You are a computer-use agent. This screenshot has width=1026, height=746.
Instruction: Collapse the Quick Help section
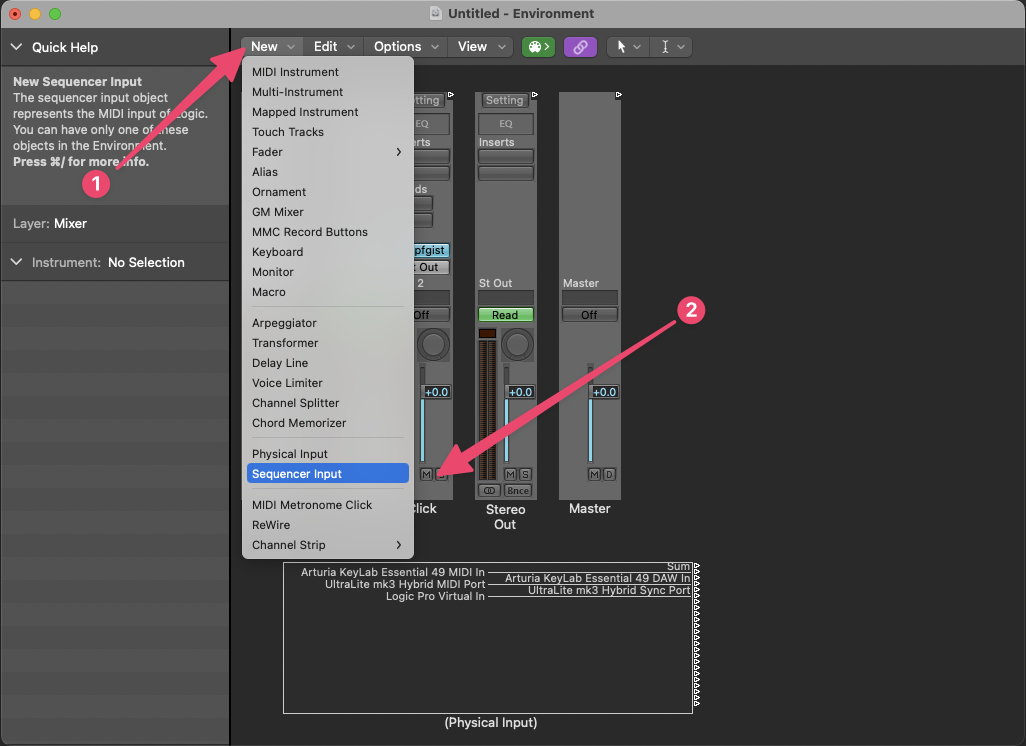[x=17, y=47]
